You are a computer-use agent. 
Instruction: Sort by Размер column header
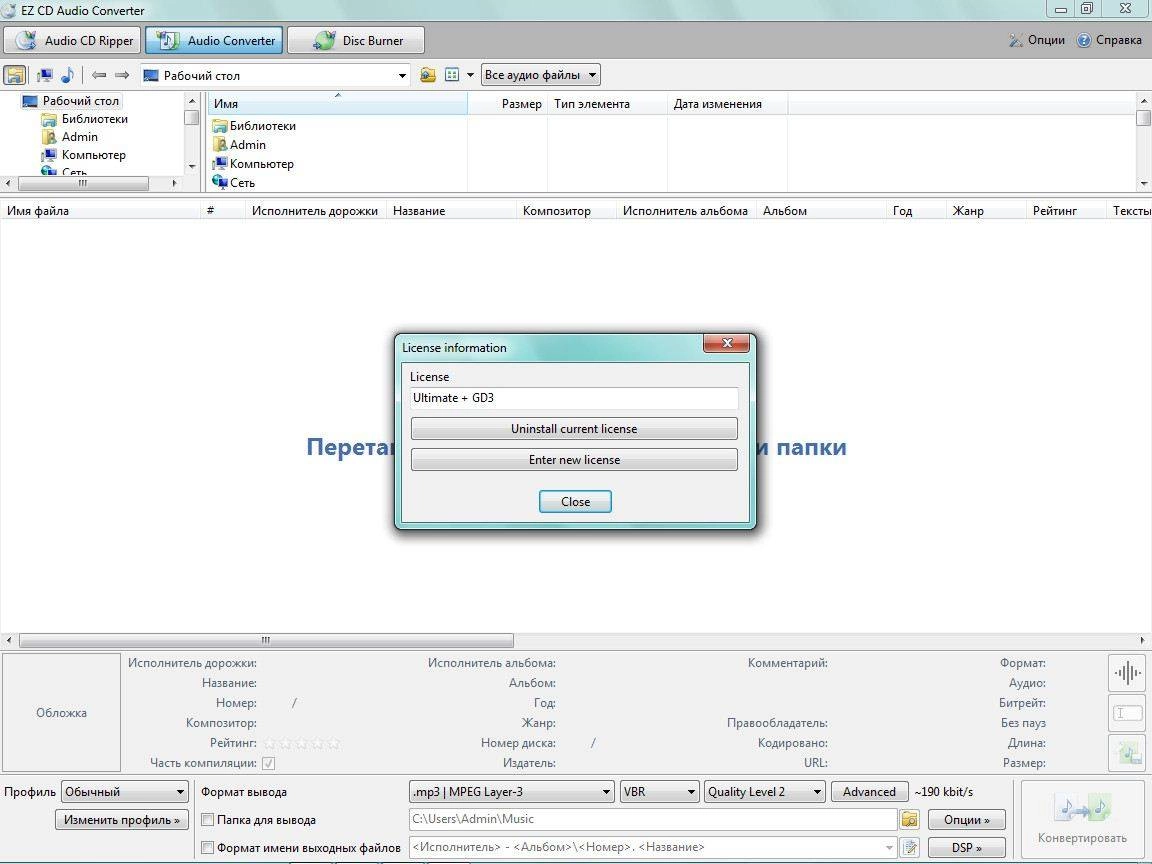click(x=508, y=104)
